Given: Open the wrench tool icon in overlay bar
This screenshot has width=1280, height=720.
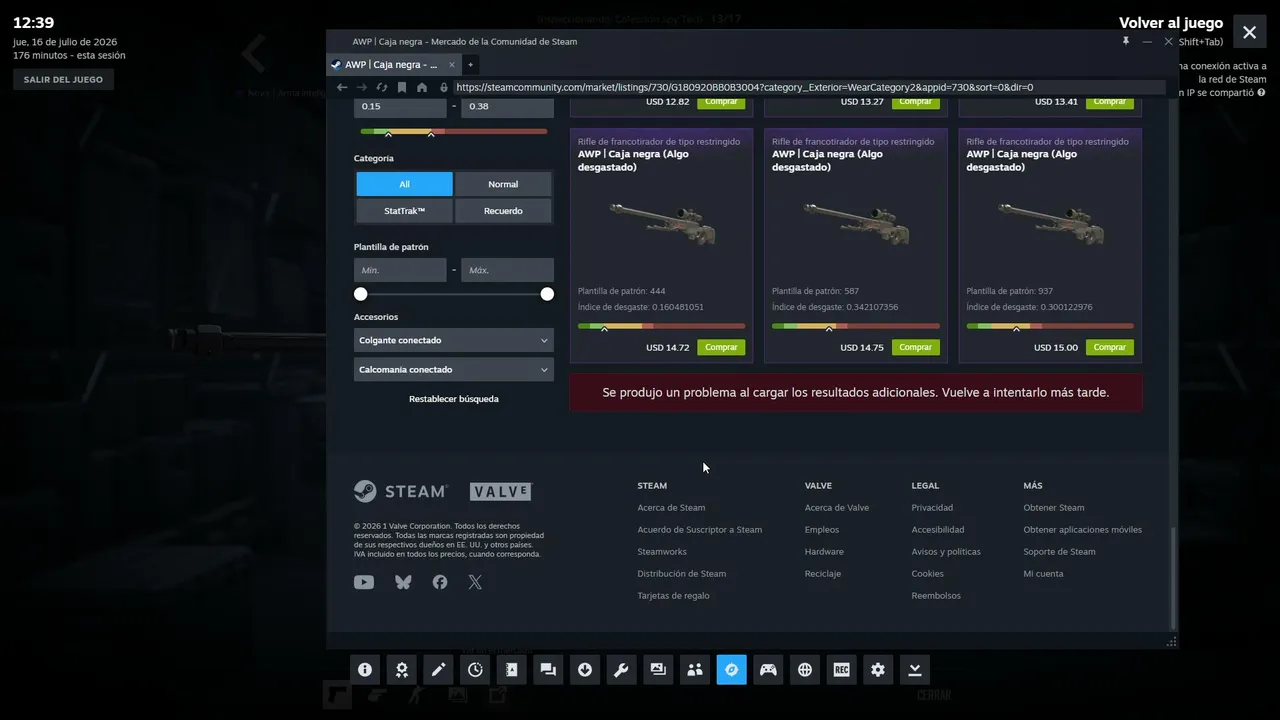Looking at the screenshot, I should click(621, 669).
